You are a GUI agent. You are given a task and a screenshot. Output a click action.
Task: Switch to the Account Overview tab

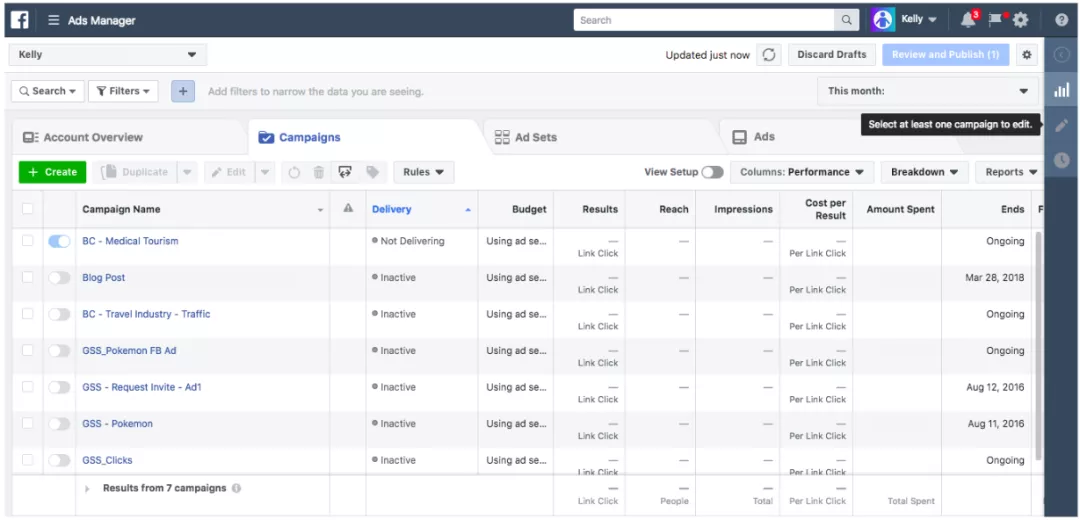pos(83,137)
